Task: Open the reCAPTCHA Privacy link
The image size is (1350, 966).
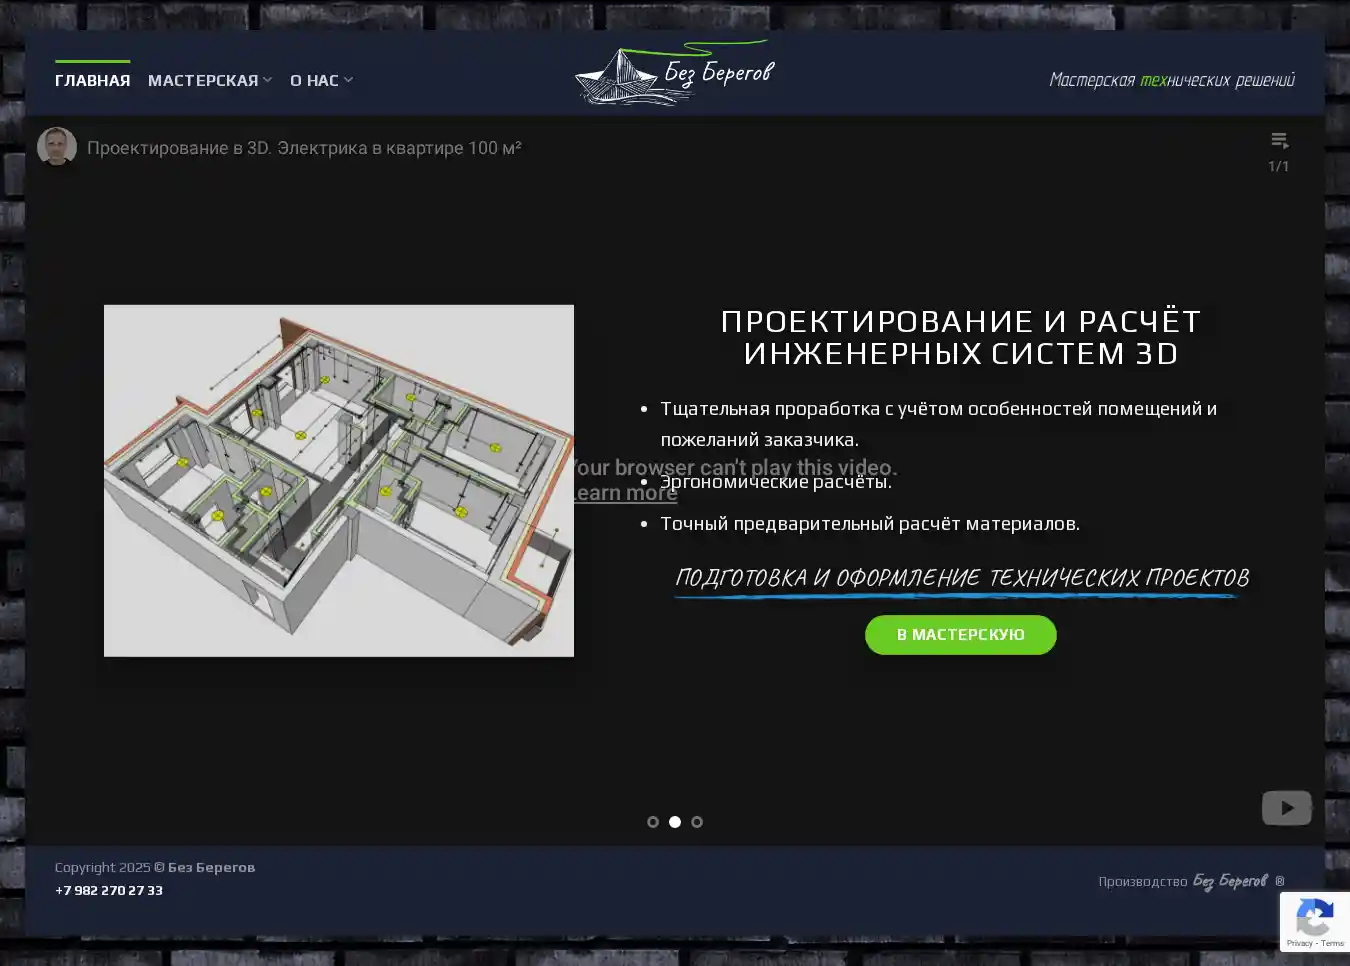Action: [1299, 943]
